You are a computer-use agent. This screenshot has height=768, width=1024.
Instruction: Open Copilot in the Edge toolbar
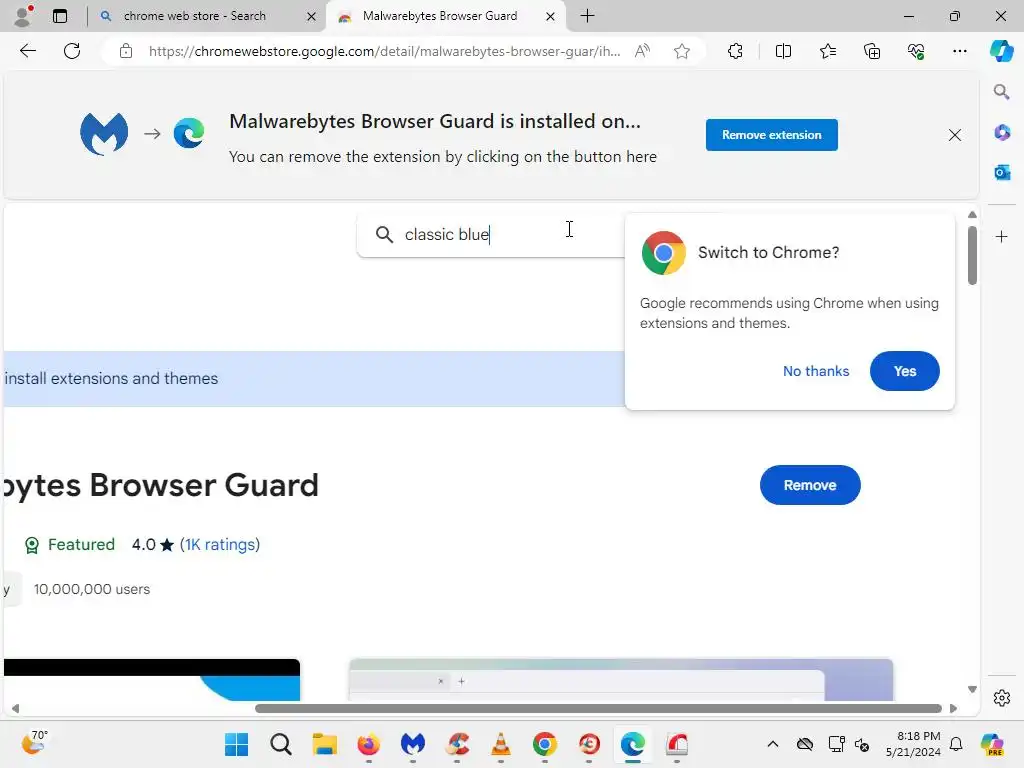click(1001, 51)
